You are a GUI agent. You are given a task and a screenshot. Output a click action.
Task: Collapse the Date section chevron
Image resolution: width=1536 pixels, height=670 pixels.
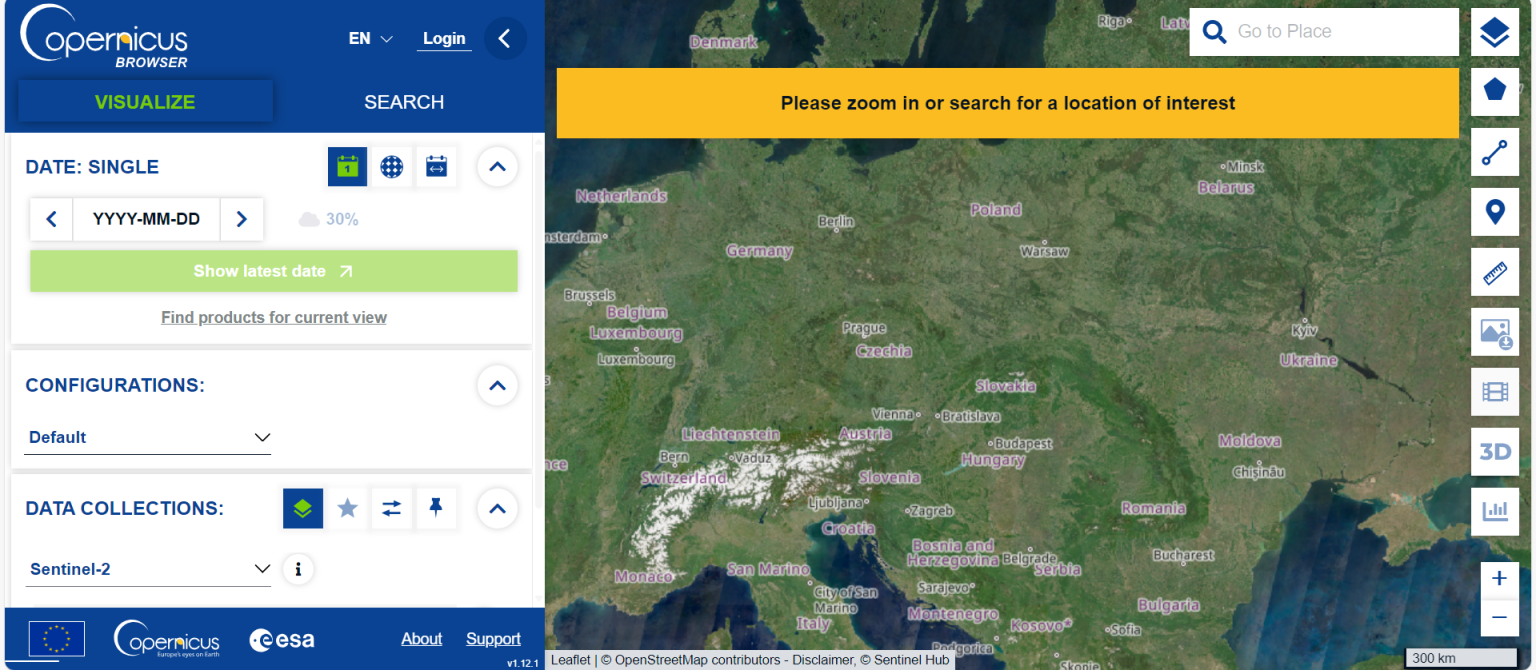point(497,167)
